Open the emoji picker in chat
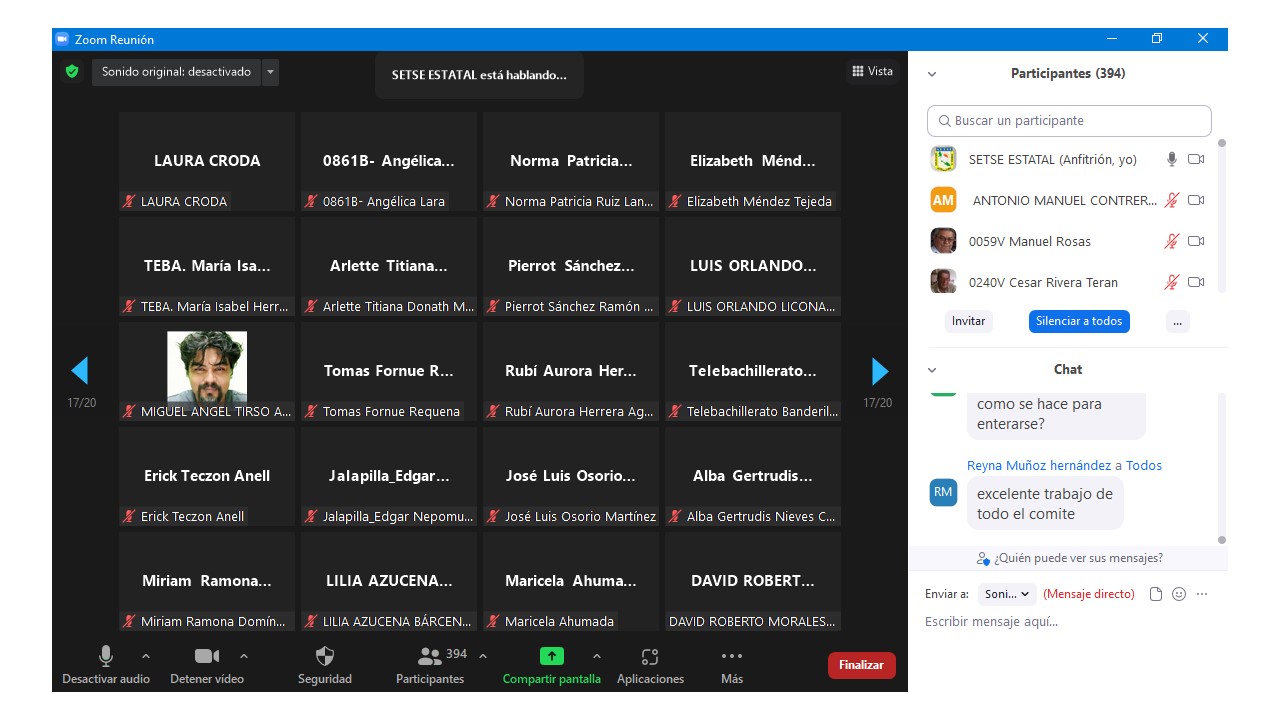This screenshot has width=1280, height=720. (1179, 594)
